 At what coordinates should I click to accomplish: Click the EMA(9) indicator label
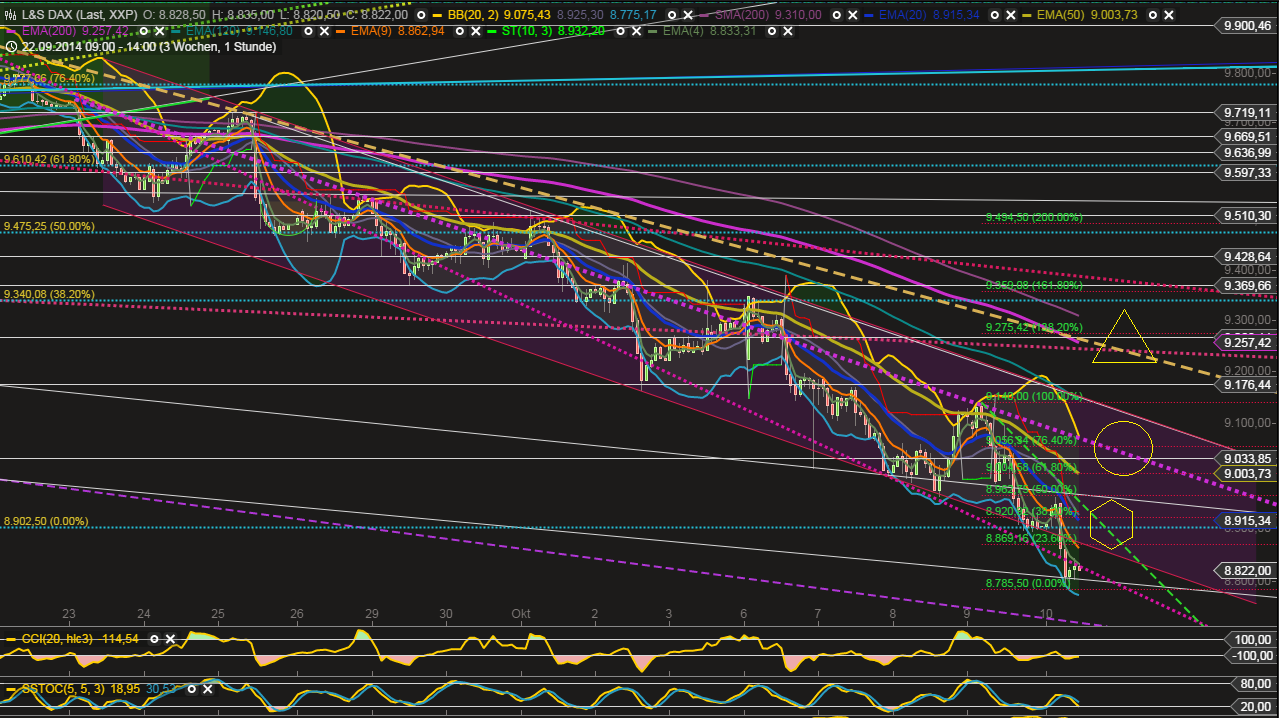371,31
